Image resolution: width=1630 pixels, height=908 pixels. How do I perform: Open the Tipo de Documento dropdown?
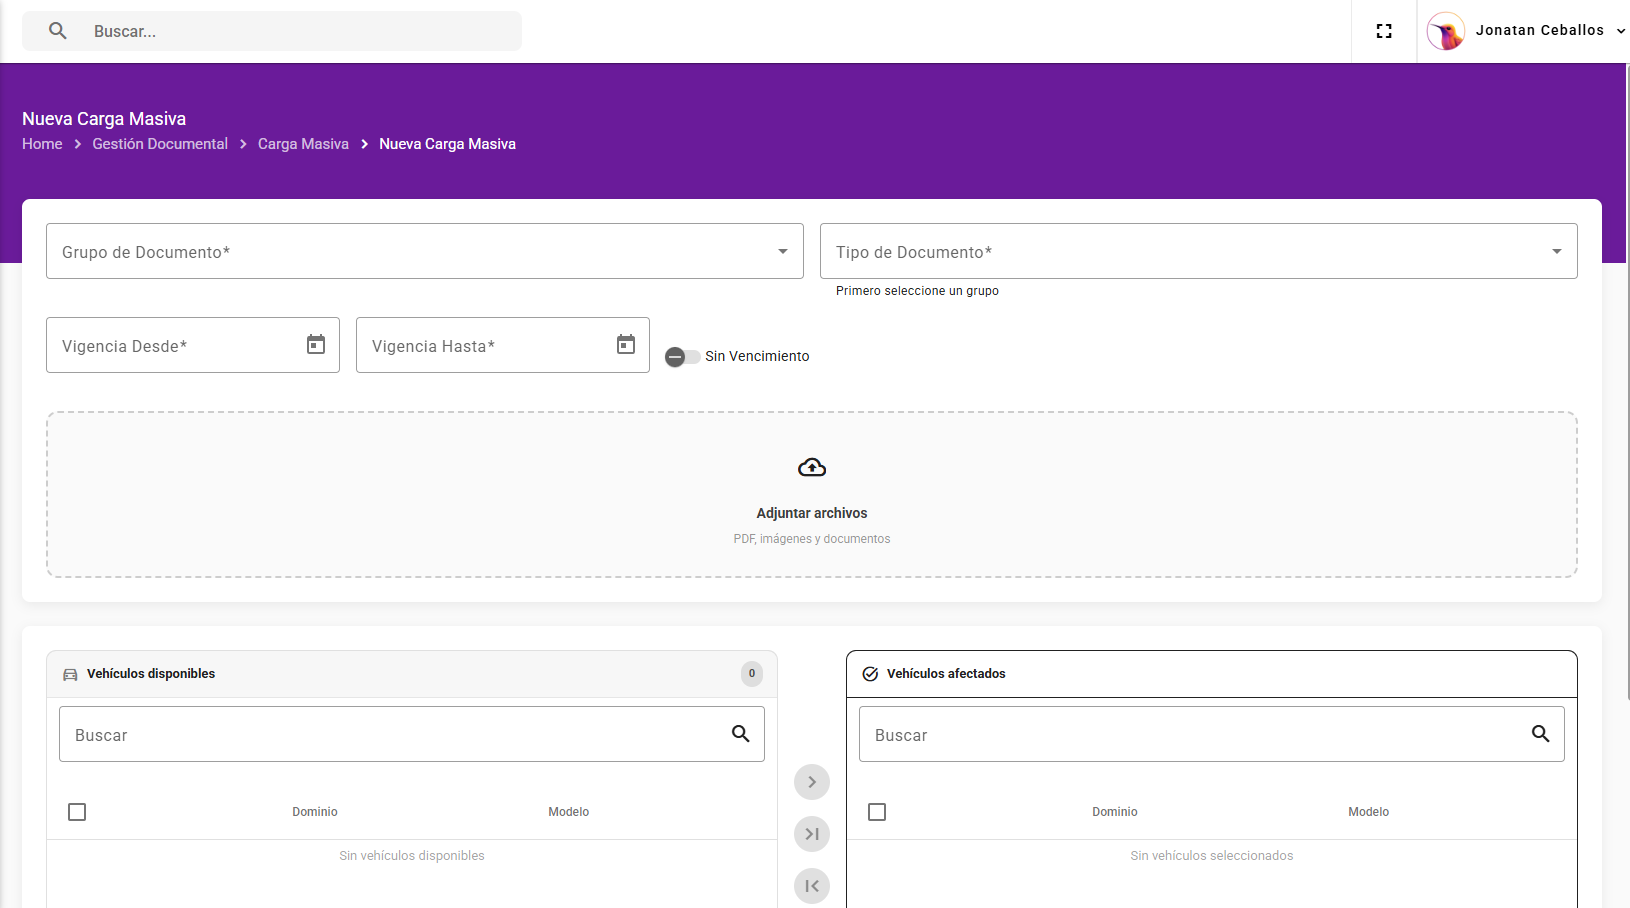pos(1198,251)
